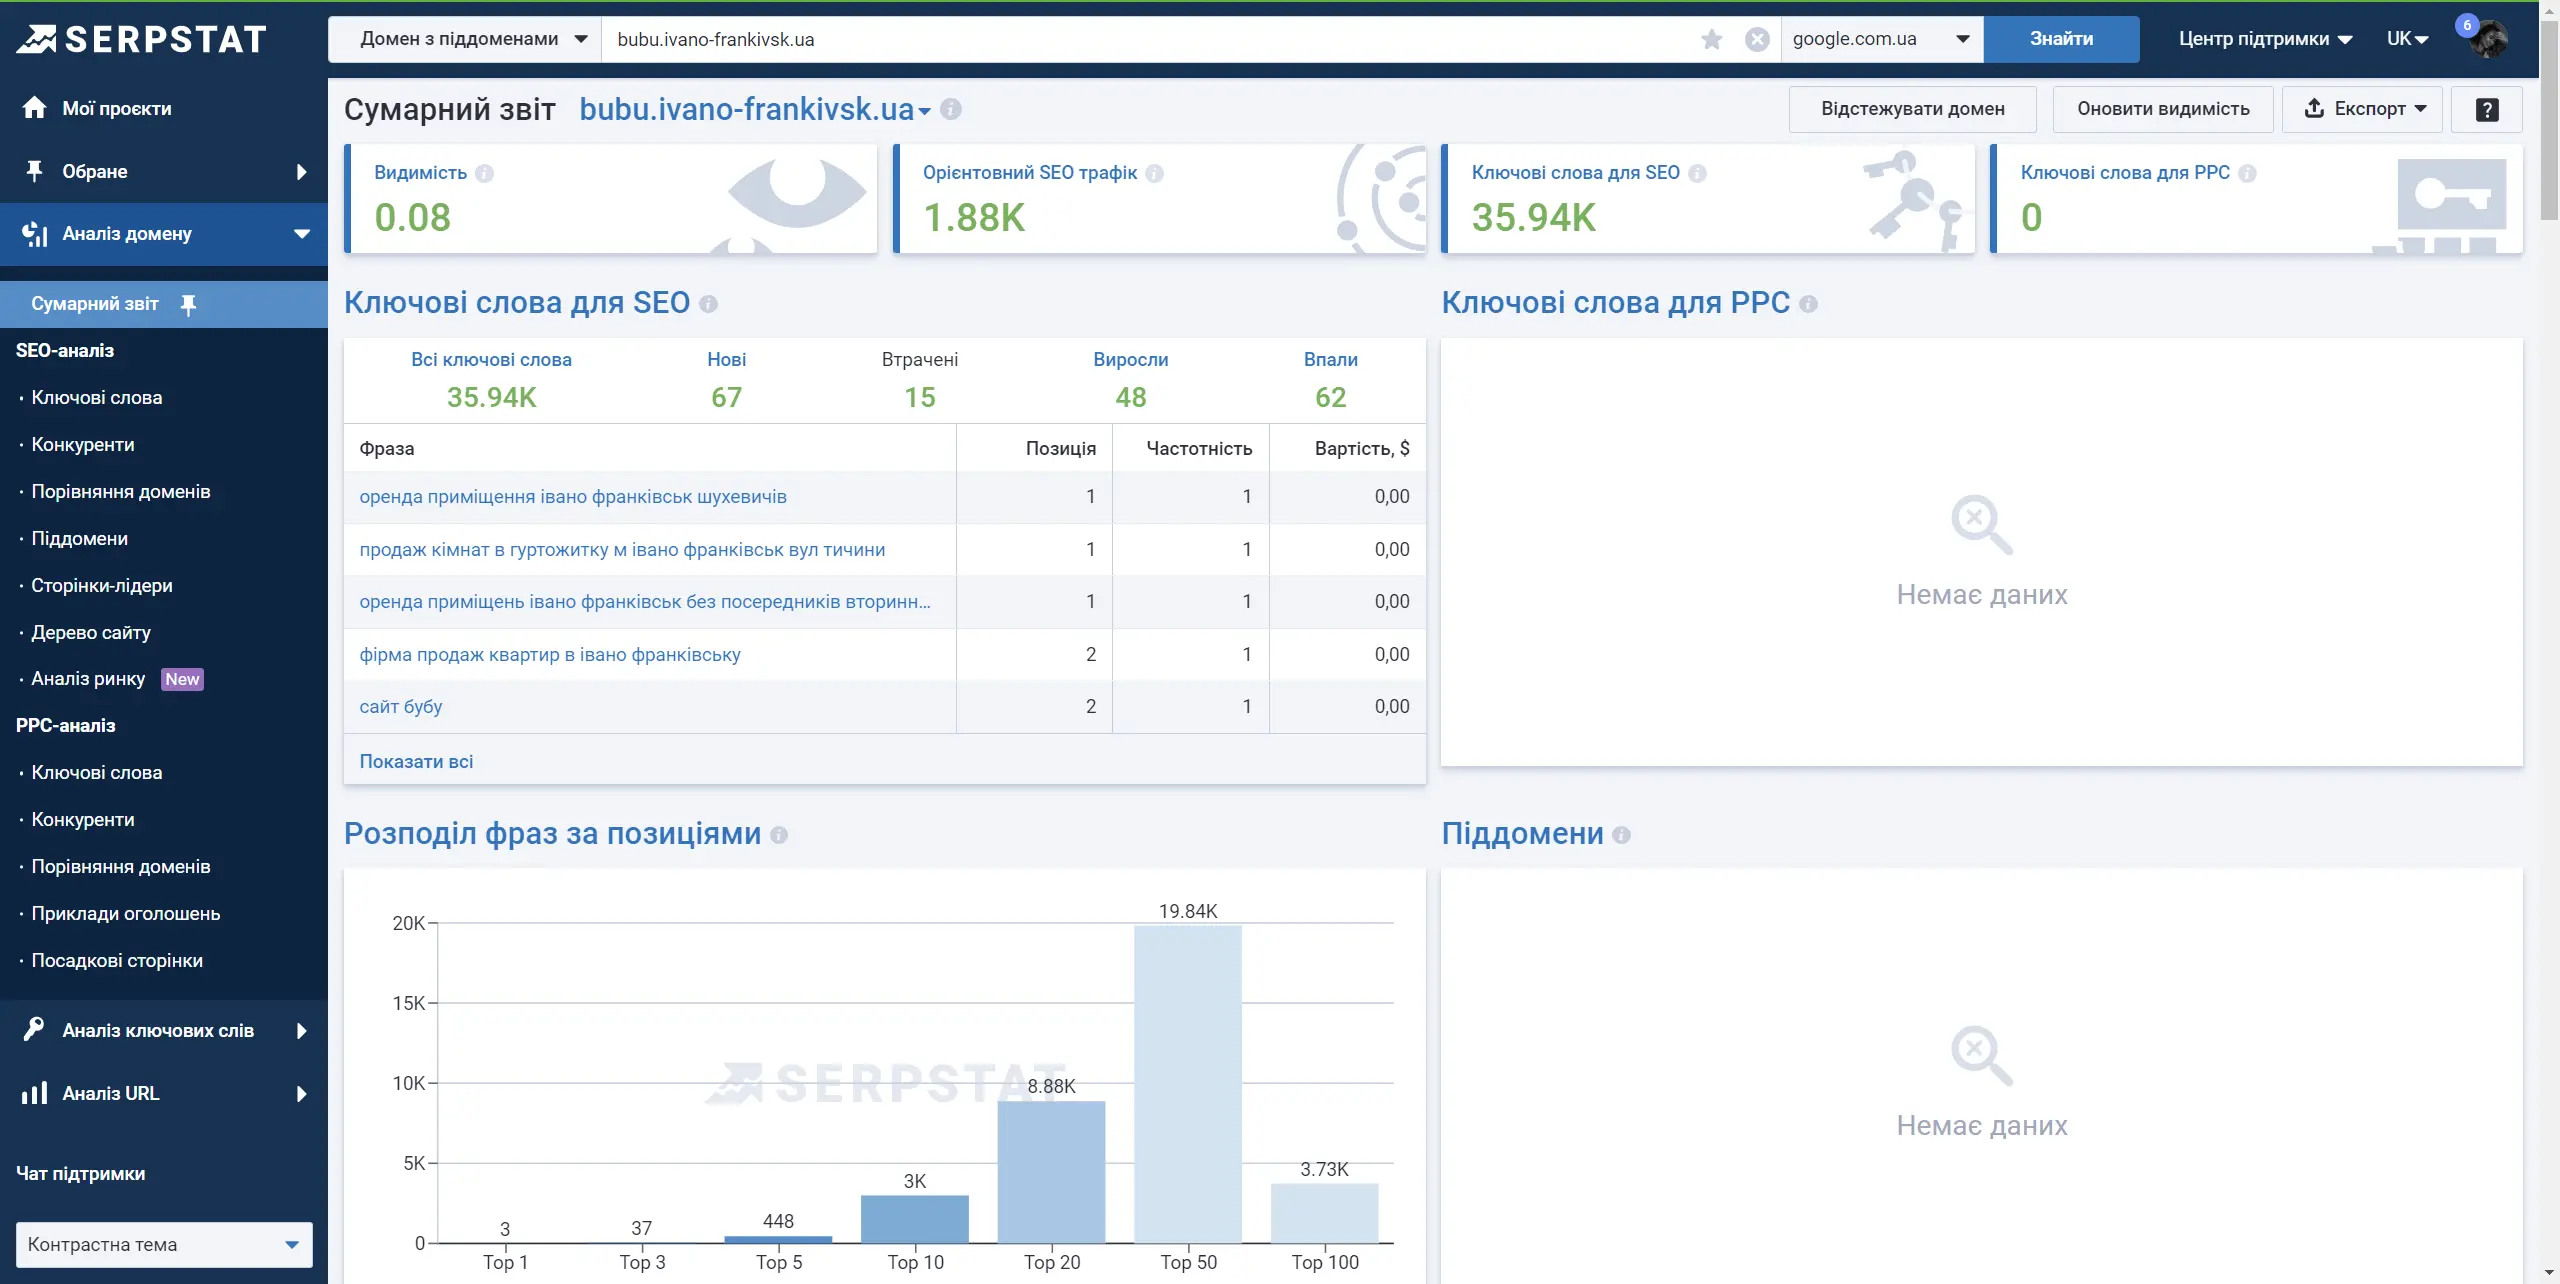Expand the Аналіз ключових слів menu

[x=164, y=1031]
